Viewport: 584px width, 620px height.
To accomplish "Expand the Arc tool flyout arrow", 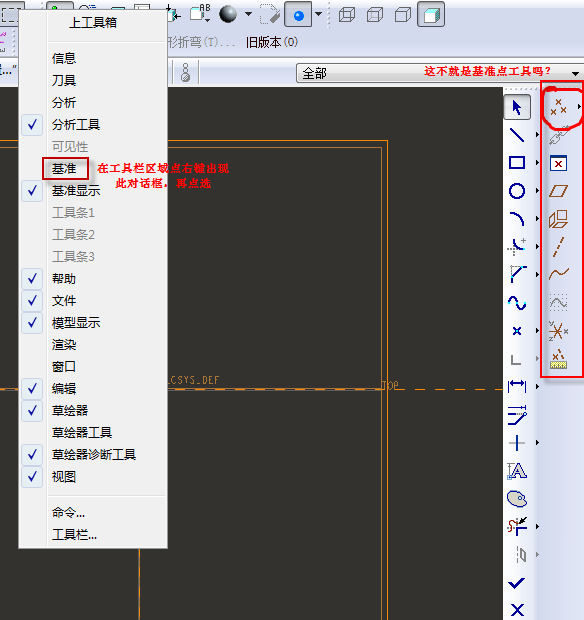I will 537,219.
